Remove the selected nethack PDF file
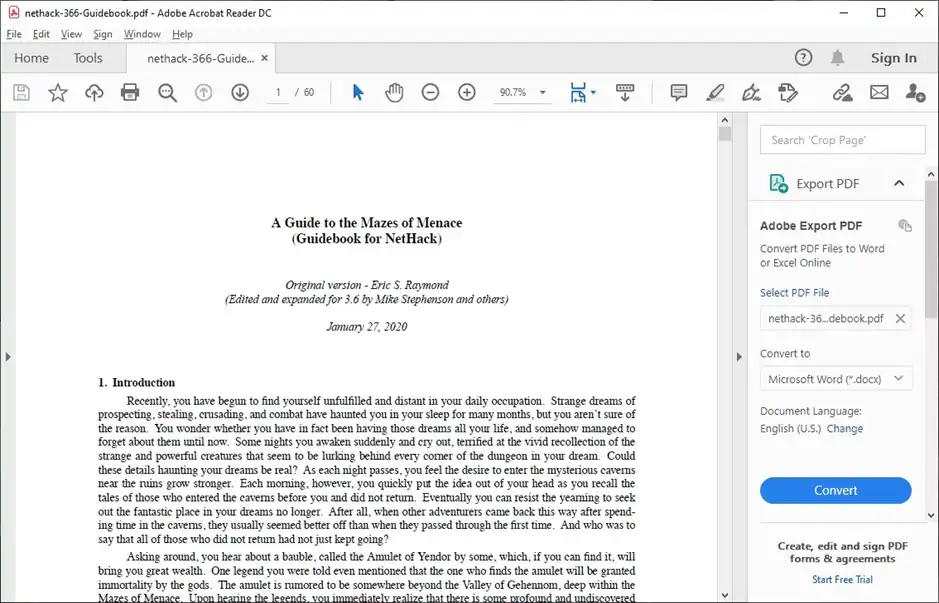 tap(900, 319)
